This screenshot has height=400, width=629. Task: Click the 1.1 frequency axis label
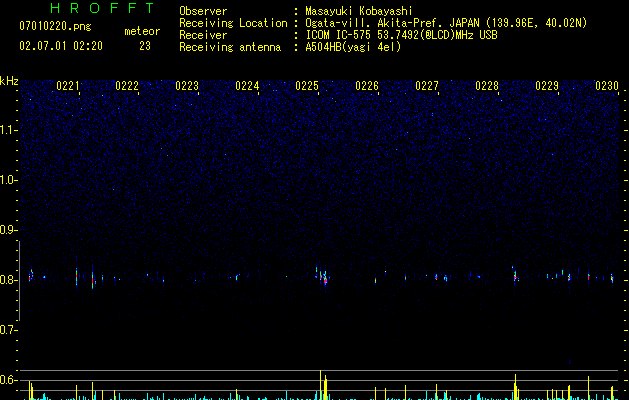point(8,130)
